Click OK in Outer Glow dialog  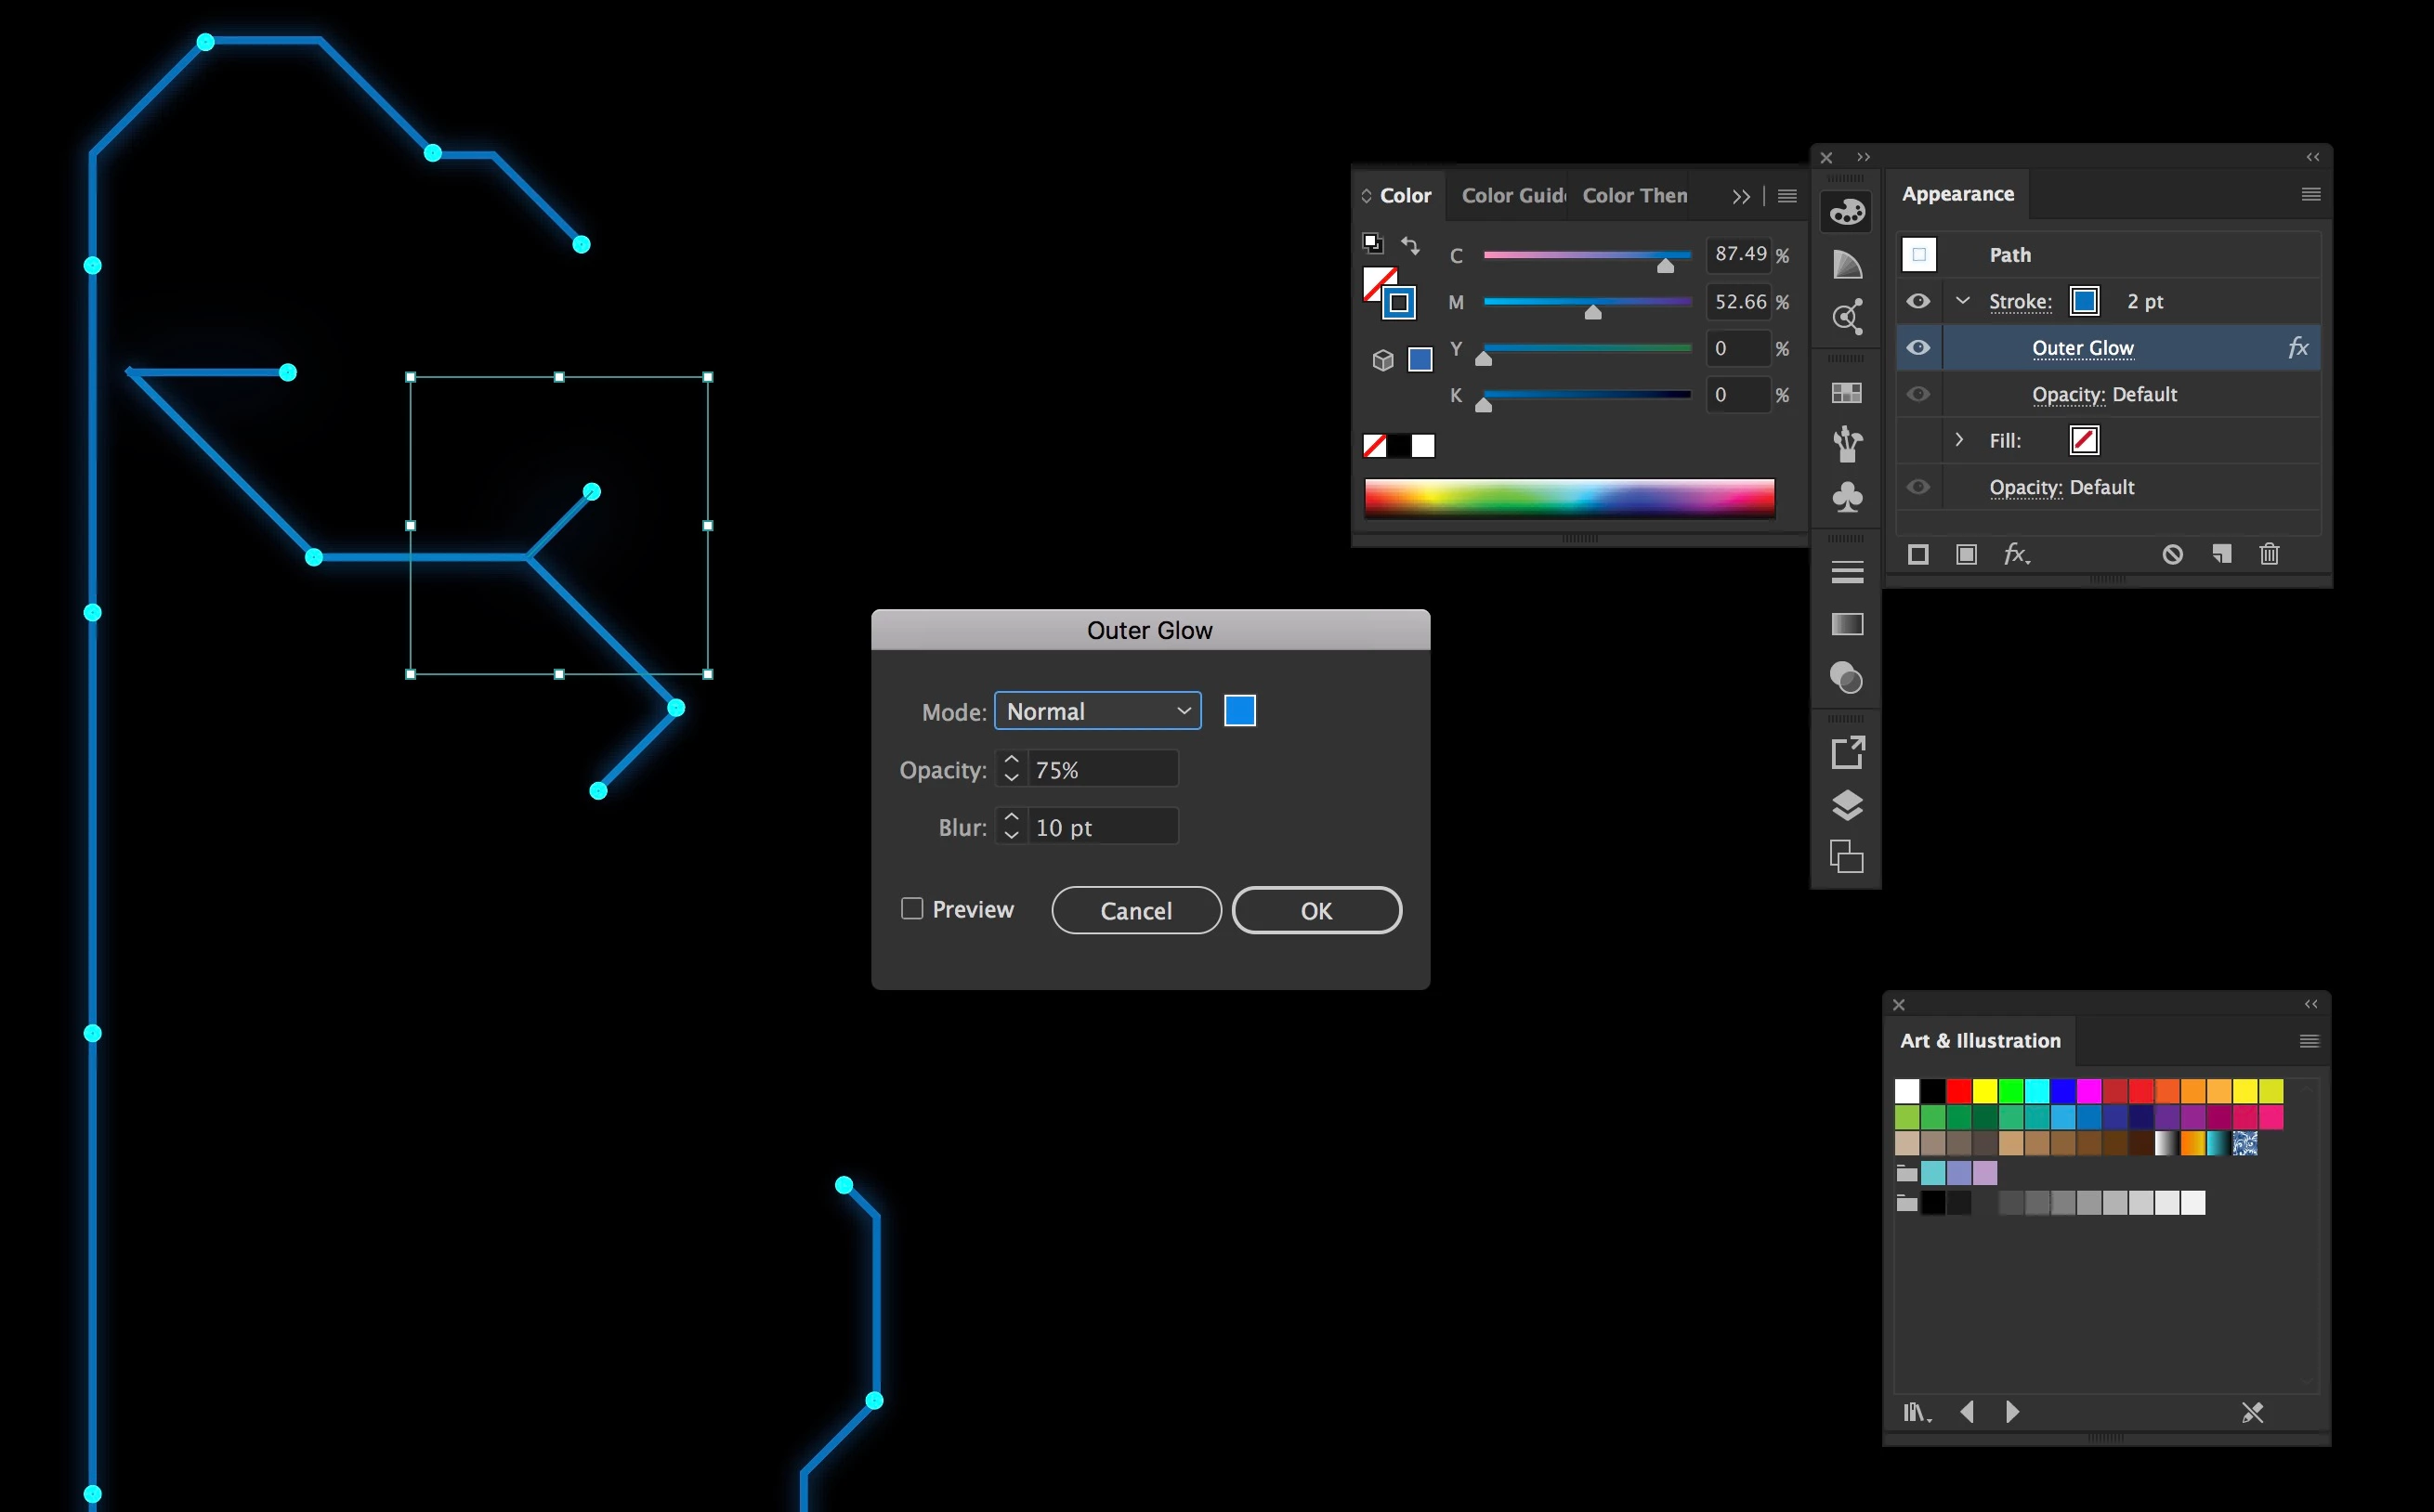1316,911
